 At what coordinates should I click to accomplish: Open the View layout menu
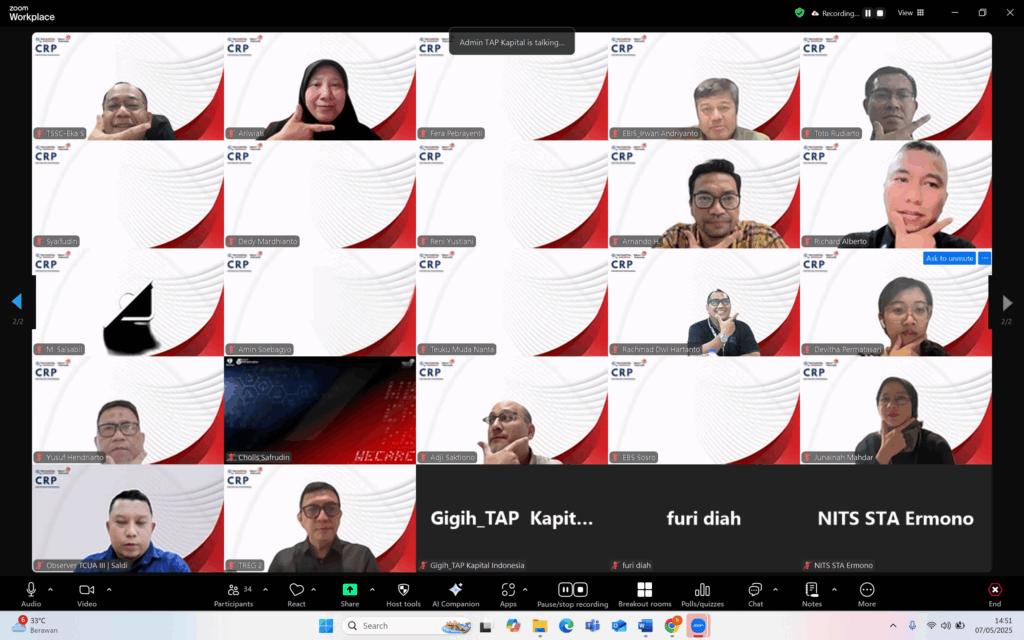pos(910,12)
